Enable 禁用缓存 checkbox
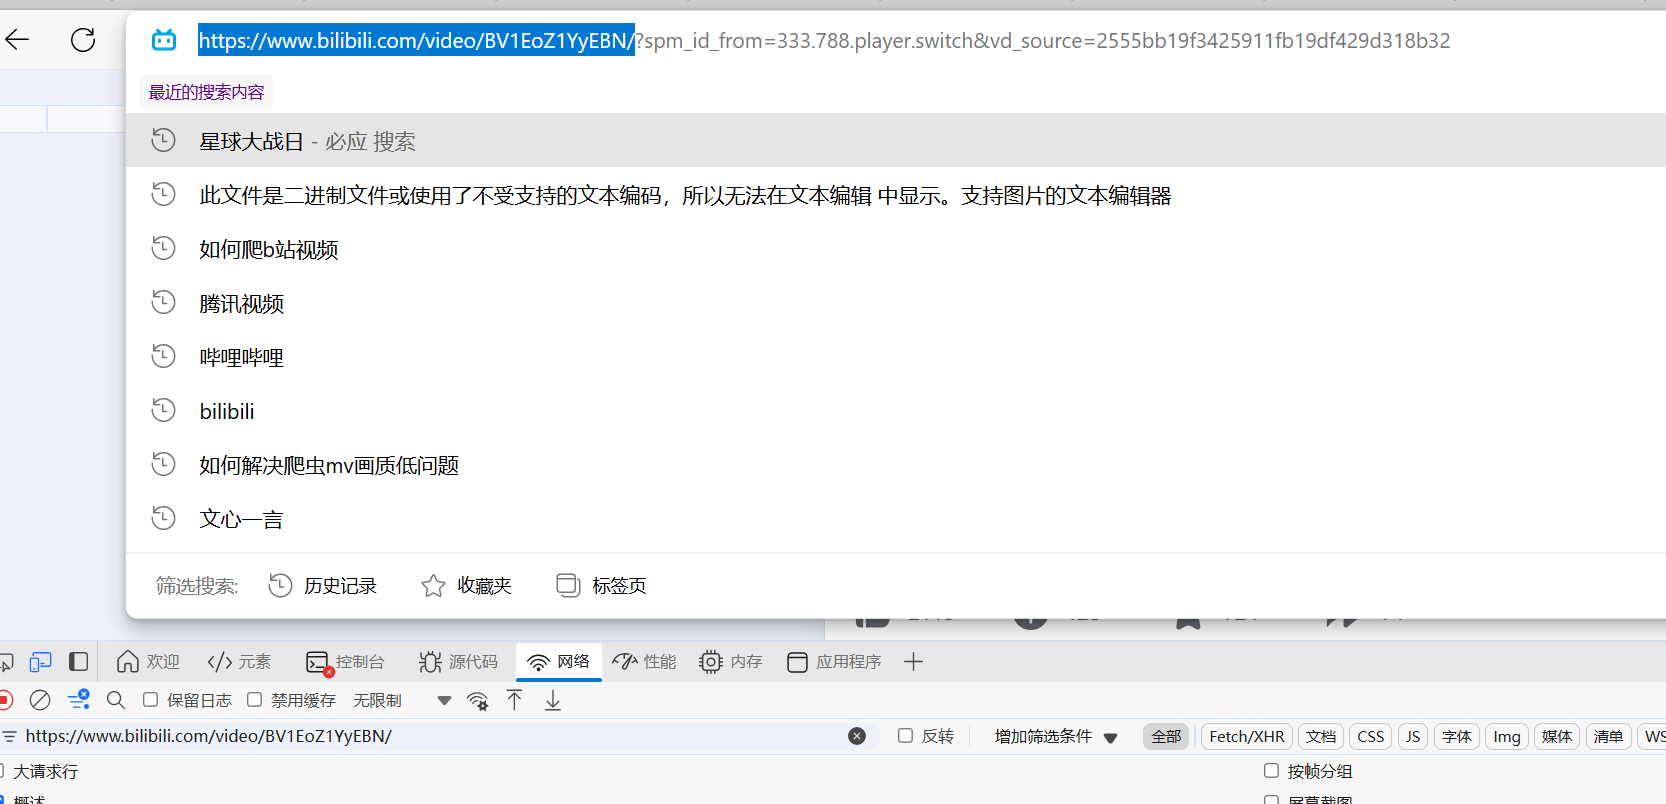This screenshot has height=804, width=1666. click(254, 700)
